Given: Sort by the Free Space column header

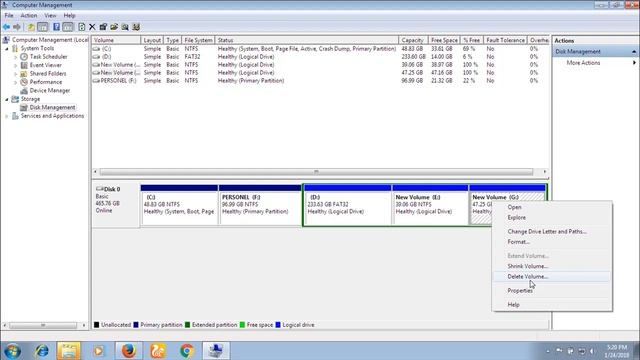Looking at the screenshot, I should (x=444, y=40).
